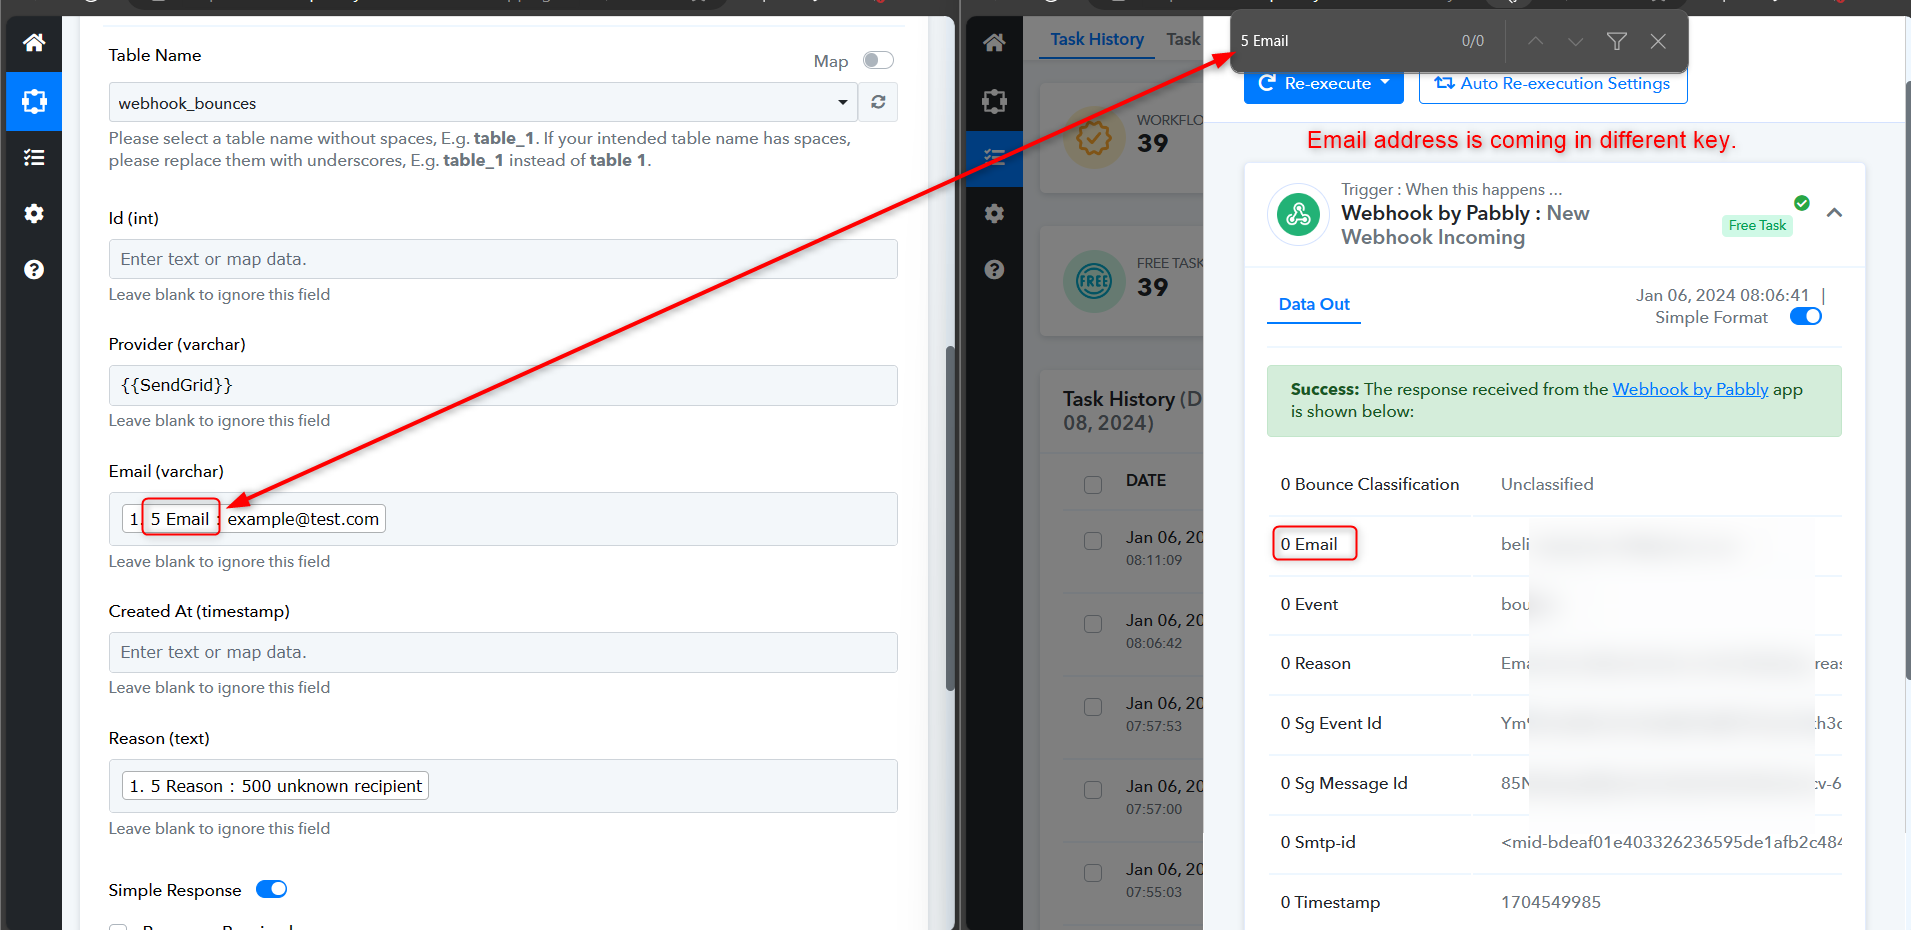This screenshot has width=1911, height=930.
Task: Click the '0 Timestamp' row label
Action: click(x=1330, y=902)
